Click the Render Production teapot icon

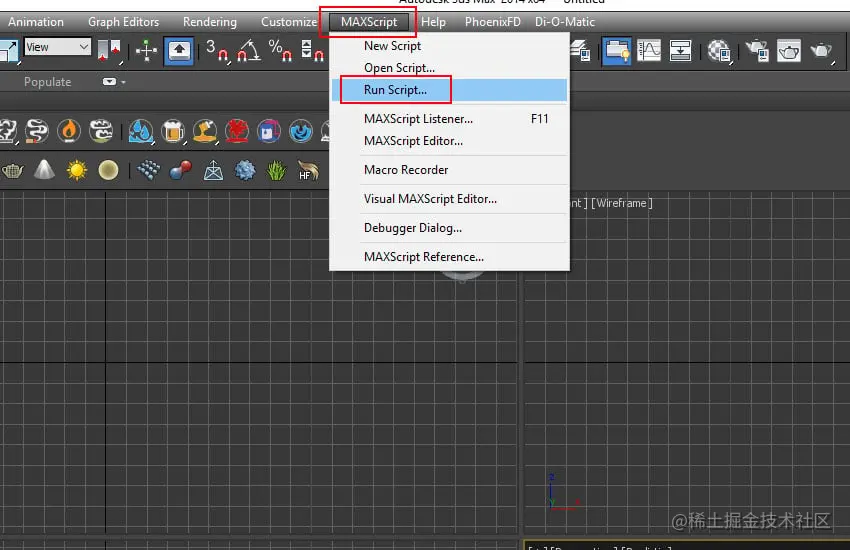pos(822,51)
